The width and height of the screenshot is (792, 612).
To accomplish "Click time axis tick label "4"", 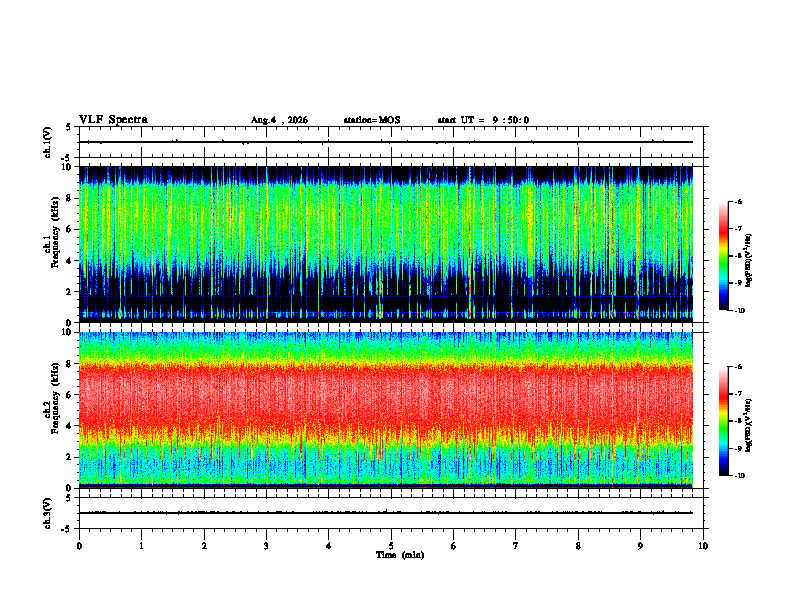I will [x=328, y=546].
